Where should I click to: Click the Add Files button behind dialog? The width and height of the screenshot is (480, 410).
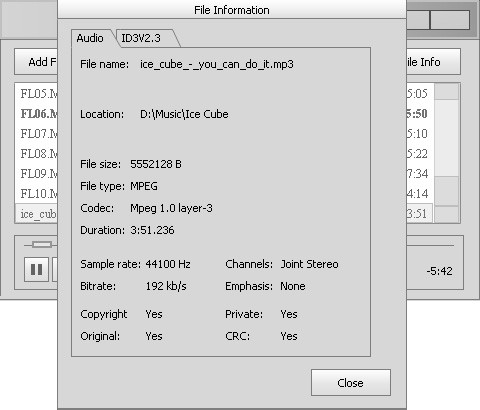pyautogui.click(x=36, y=62)
